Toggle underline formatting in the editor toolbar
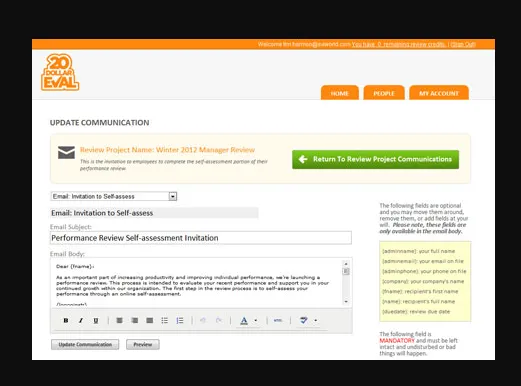Viewport: 521px width, 386px height. [x=96, y=320]
